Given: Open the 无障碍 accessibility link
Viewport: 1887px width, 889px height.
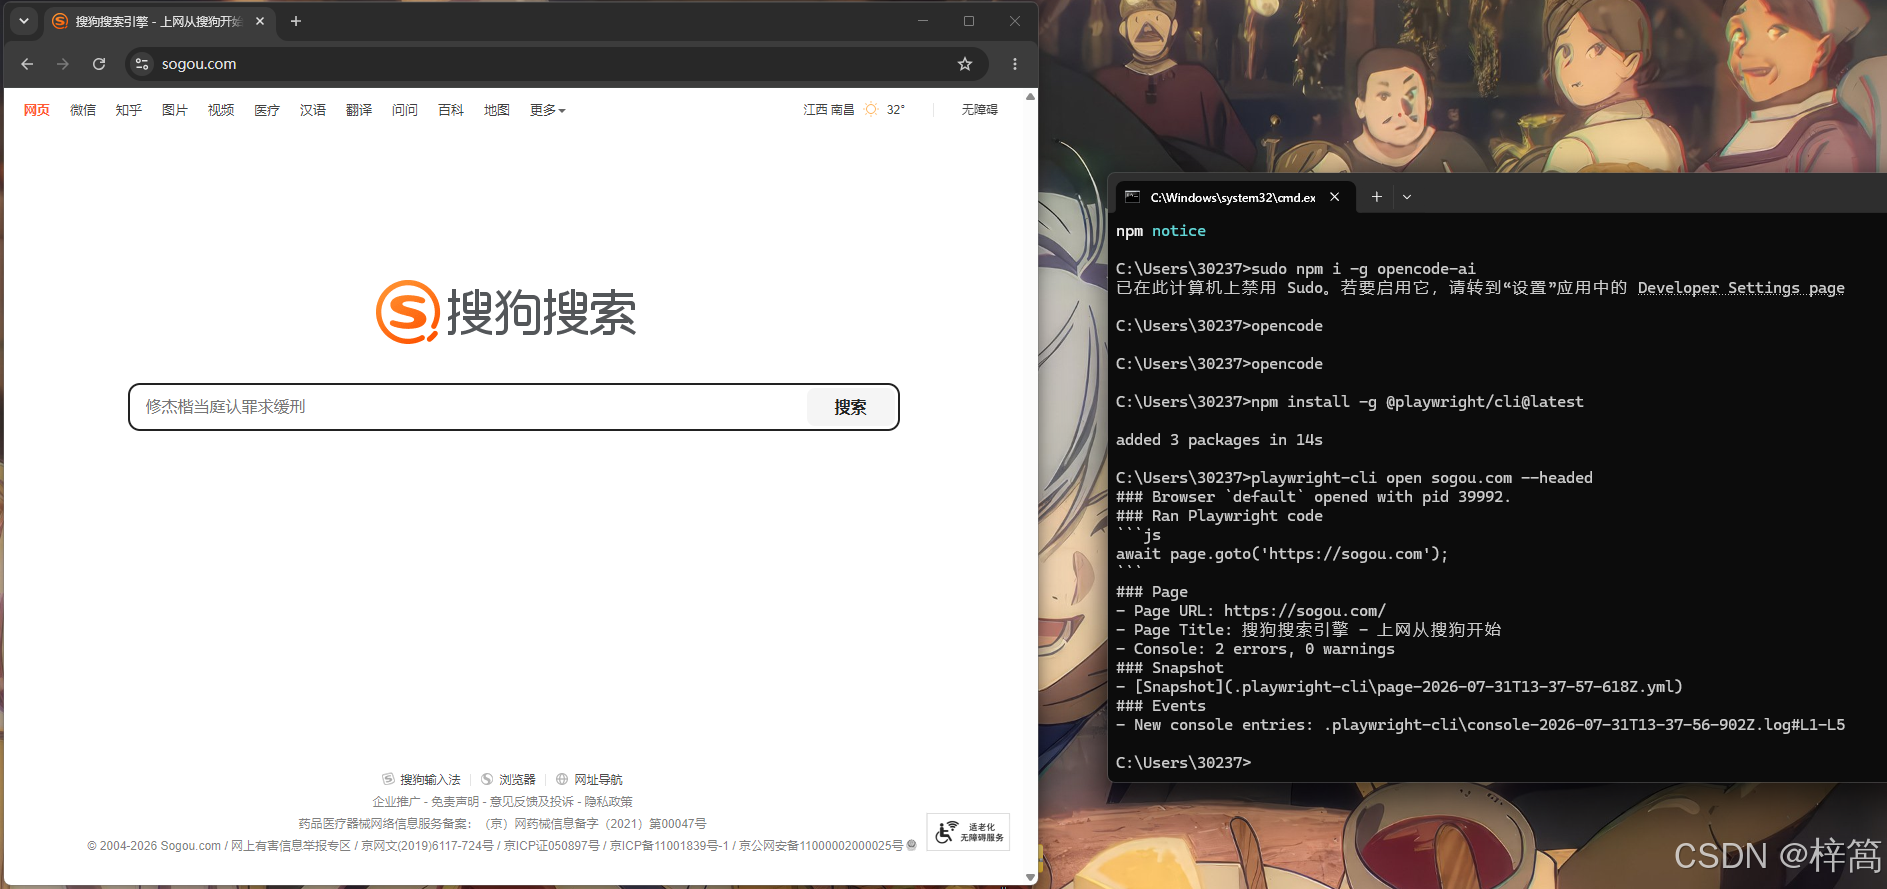Looking at the screenshot, I should coord(980,110).
